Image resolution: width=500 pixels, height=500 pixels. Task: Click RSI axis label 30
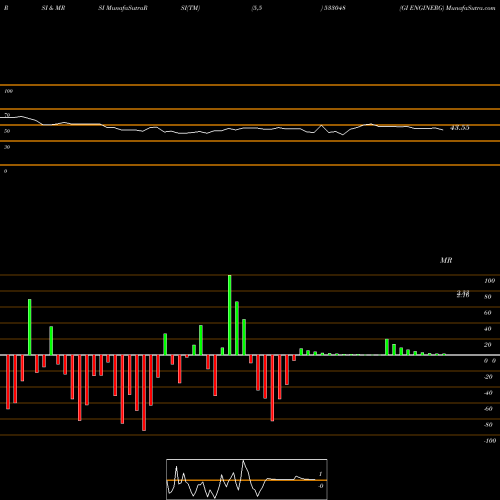click(x=7, y=147)
